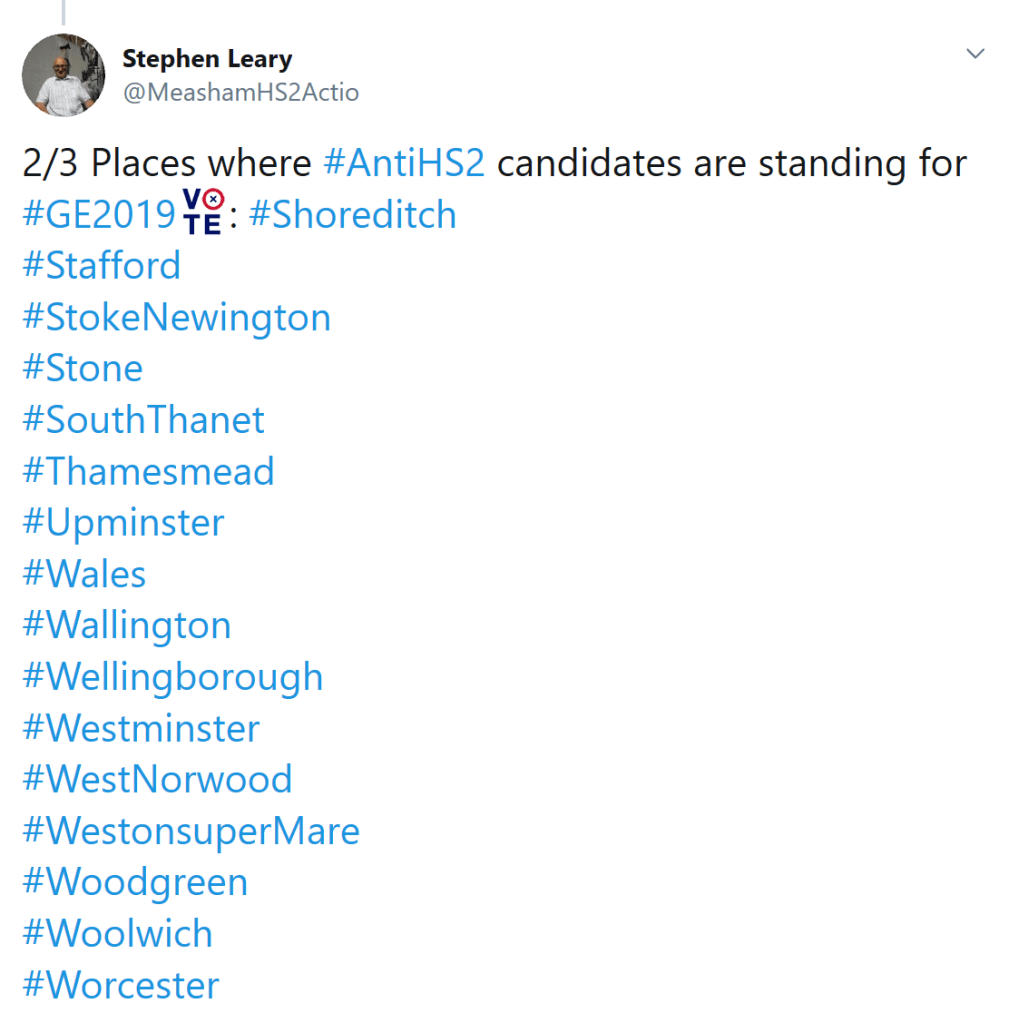Click the #Upminster hashtag
Image resolution: width=1009 pixels, height=1023 pixels.
tap(123, 523)
